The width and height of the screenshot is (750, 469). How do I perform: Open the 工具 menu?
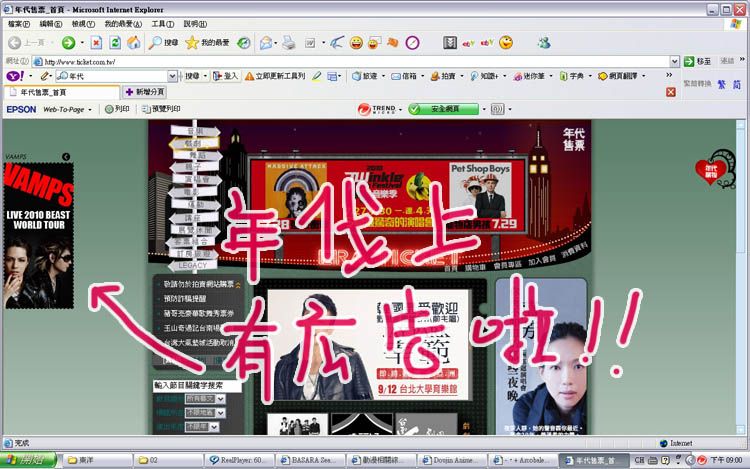pos(163,24)
